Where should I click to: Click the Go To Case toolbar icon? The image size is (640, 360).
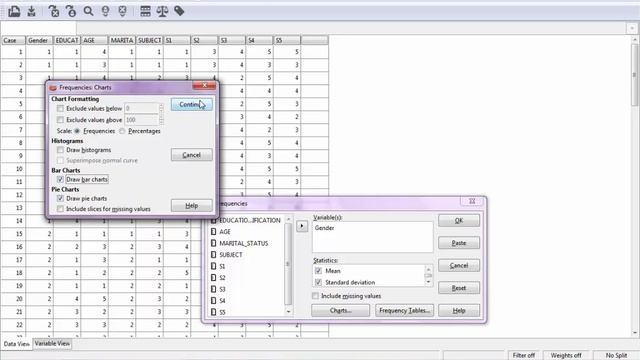click(71, 11)
